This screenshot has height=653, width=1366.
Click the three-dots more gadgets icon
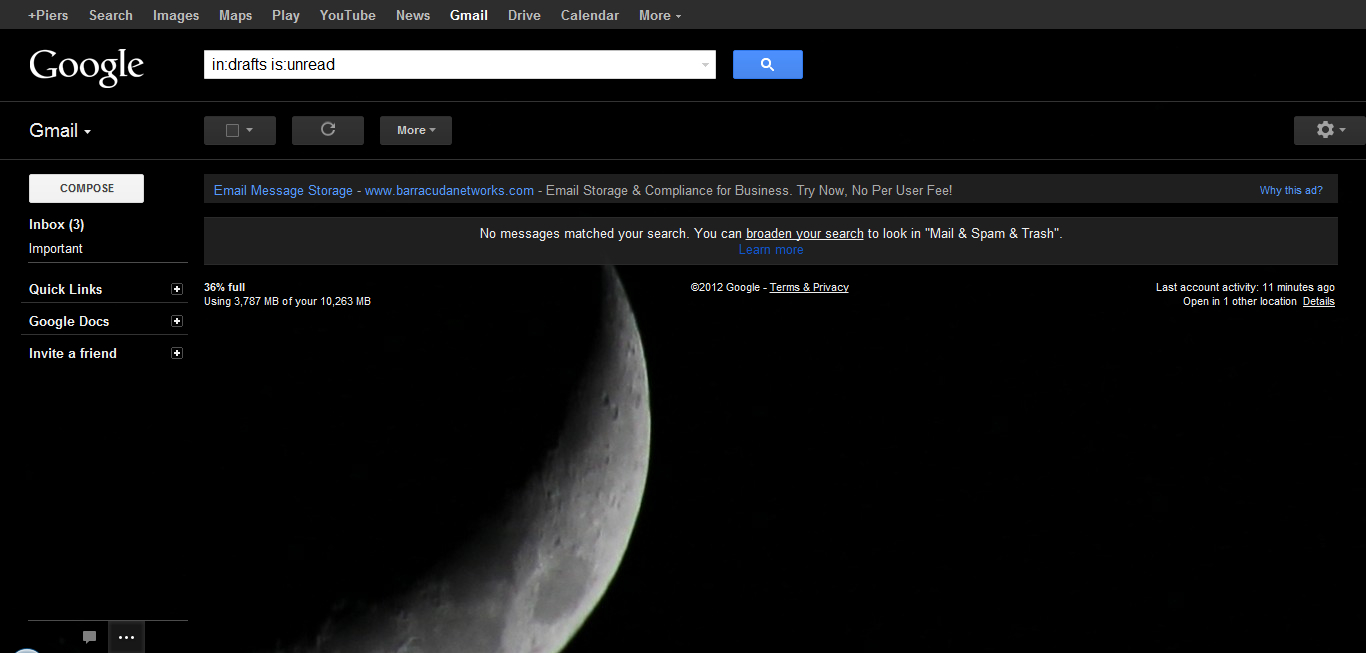[126, 637]
